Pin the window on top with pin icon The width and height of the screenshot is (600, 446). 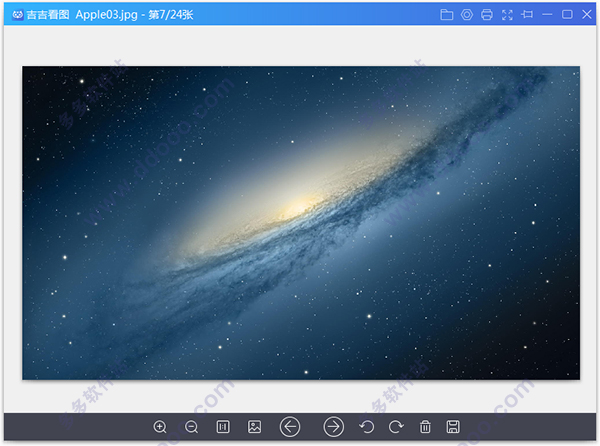tap(527, 15)
